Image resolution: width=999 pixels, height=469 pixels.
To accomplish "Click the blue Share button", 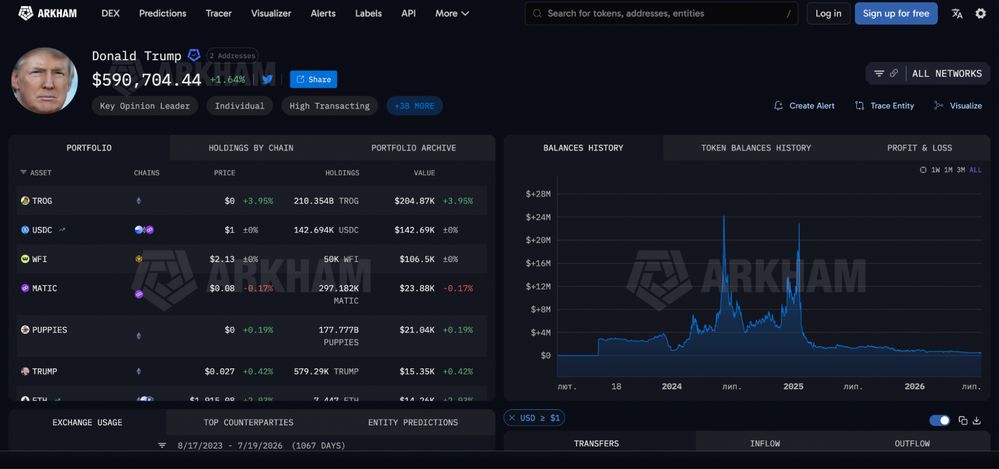I will tap(313, 79).
